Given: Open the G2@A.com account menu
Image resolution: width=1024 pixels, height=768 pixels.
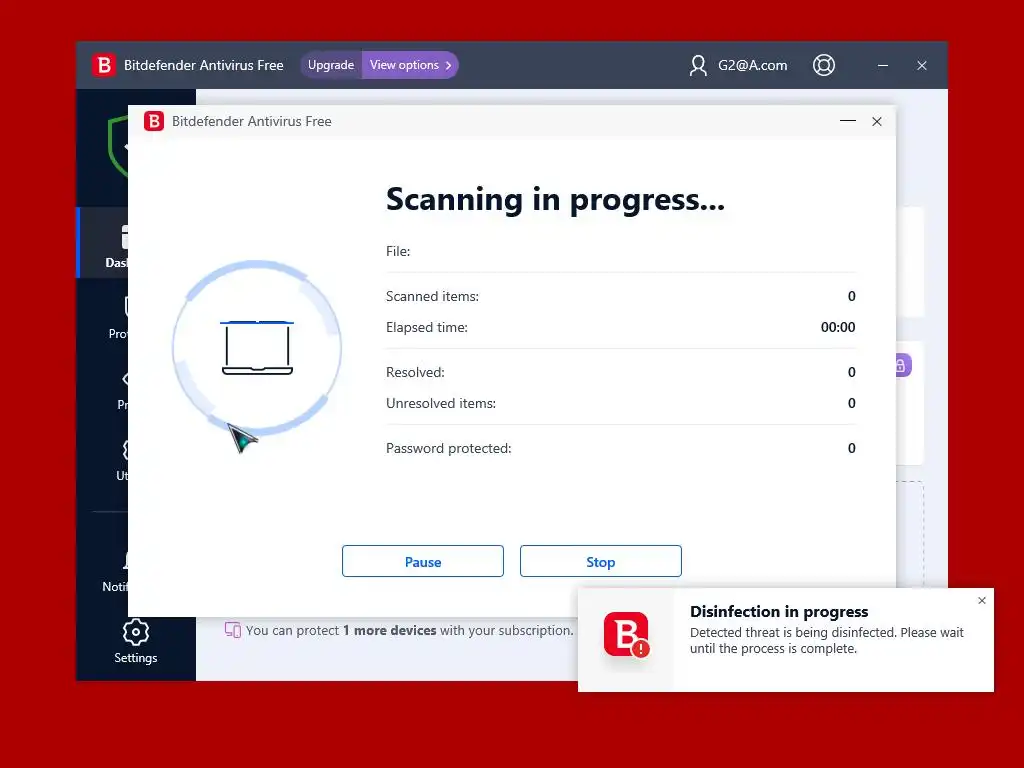Looking at the screenshot, I should [738, 65].
